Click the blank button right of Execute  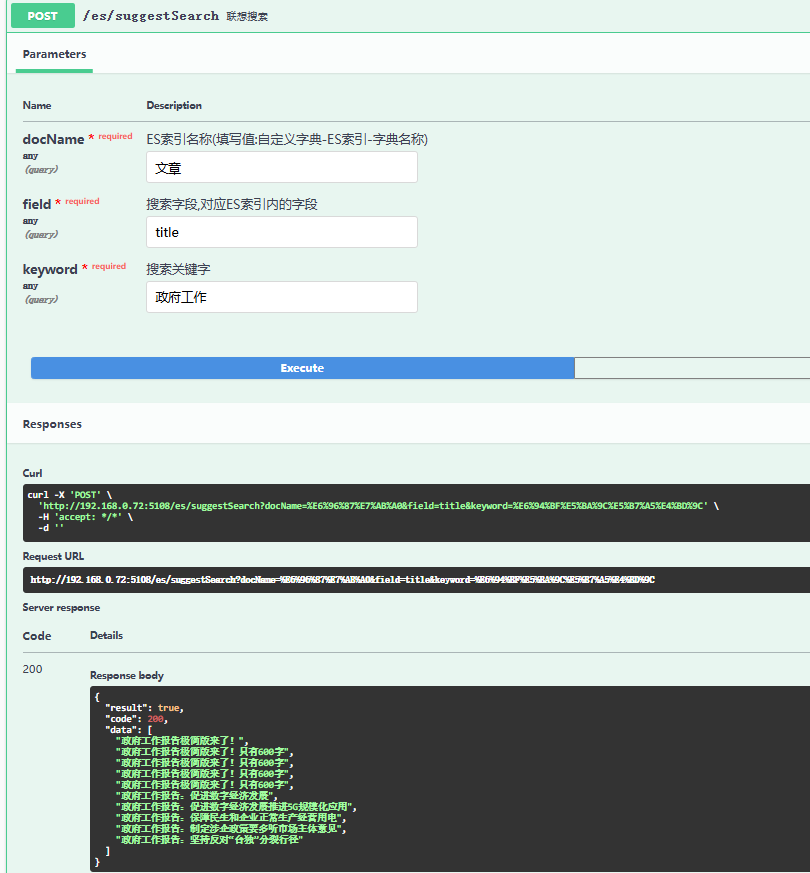[x=692, y=368]
